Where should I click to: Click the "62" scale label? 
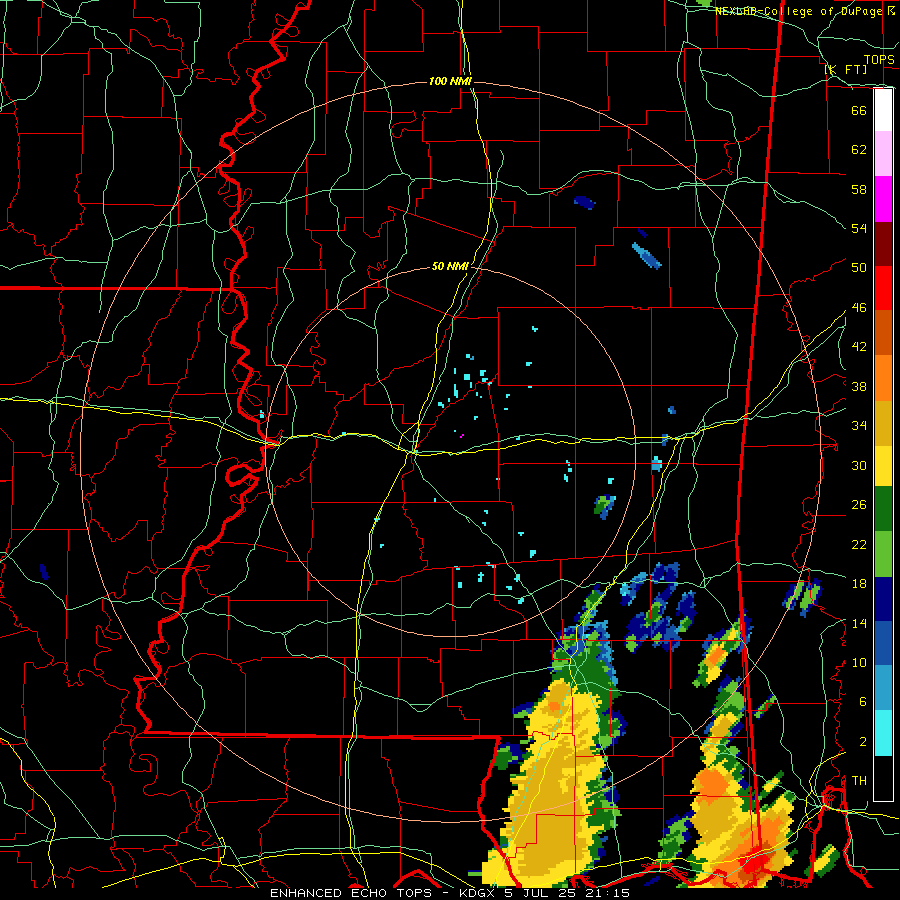pyautogui.click(x=859, y=150)
